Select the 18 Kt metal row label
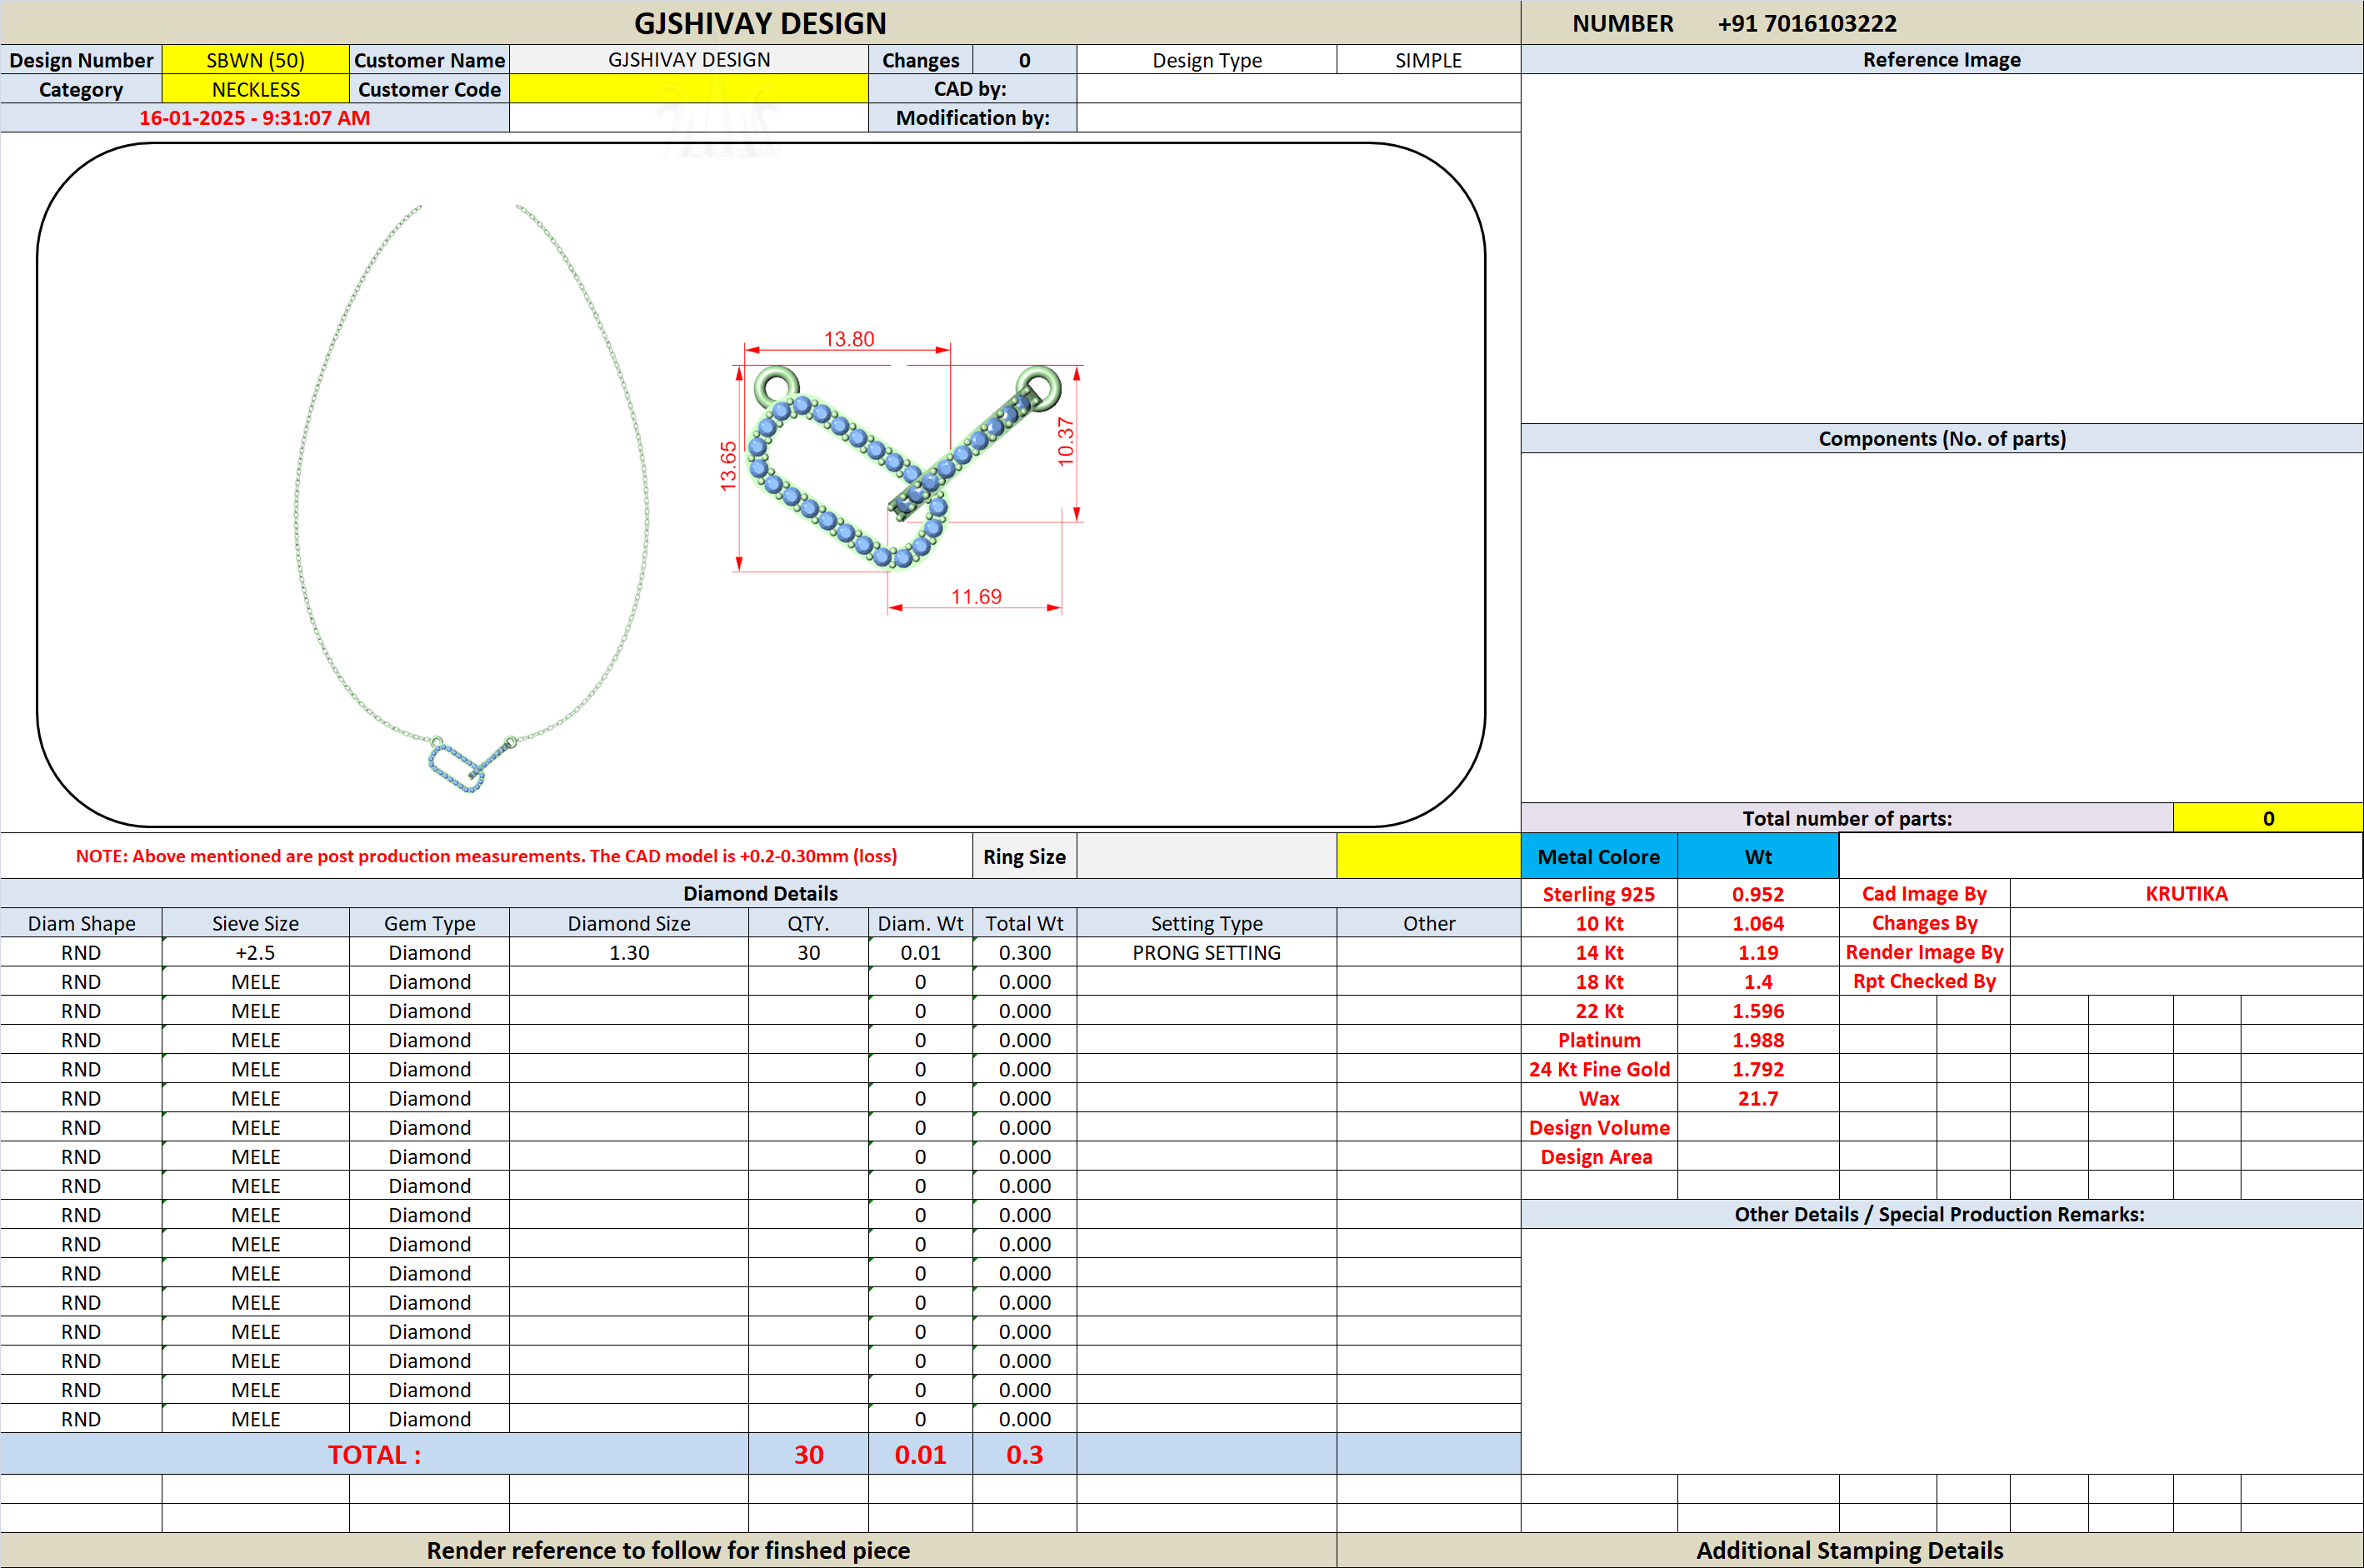Viewport: 2364px width, 1568px height. [1599, 982]
